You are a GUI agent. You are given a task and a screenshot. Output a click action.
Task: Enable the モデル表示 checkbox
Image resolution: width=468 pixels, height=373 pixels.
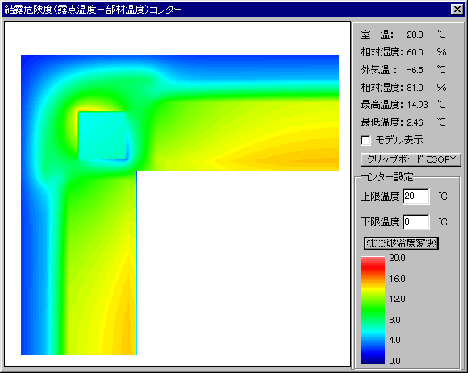366,140
